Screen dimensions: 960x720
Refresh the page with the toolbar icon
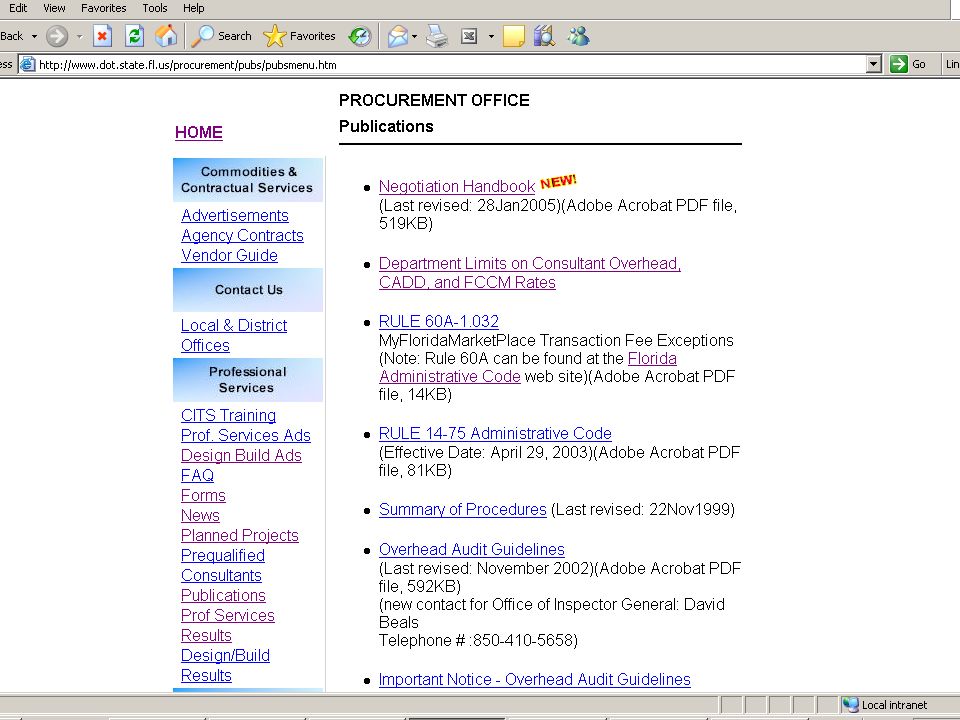[x=134, y=36]
